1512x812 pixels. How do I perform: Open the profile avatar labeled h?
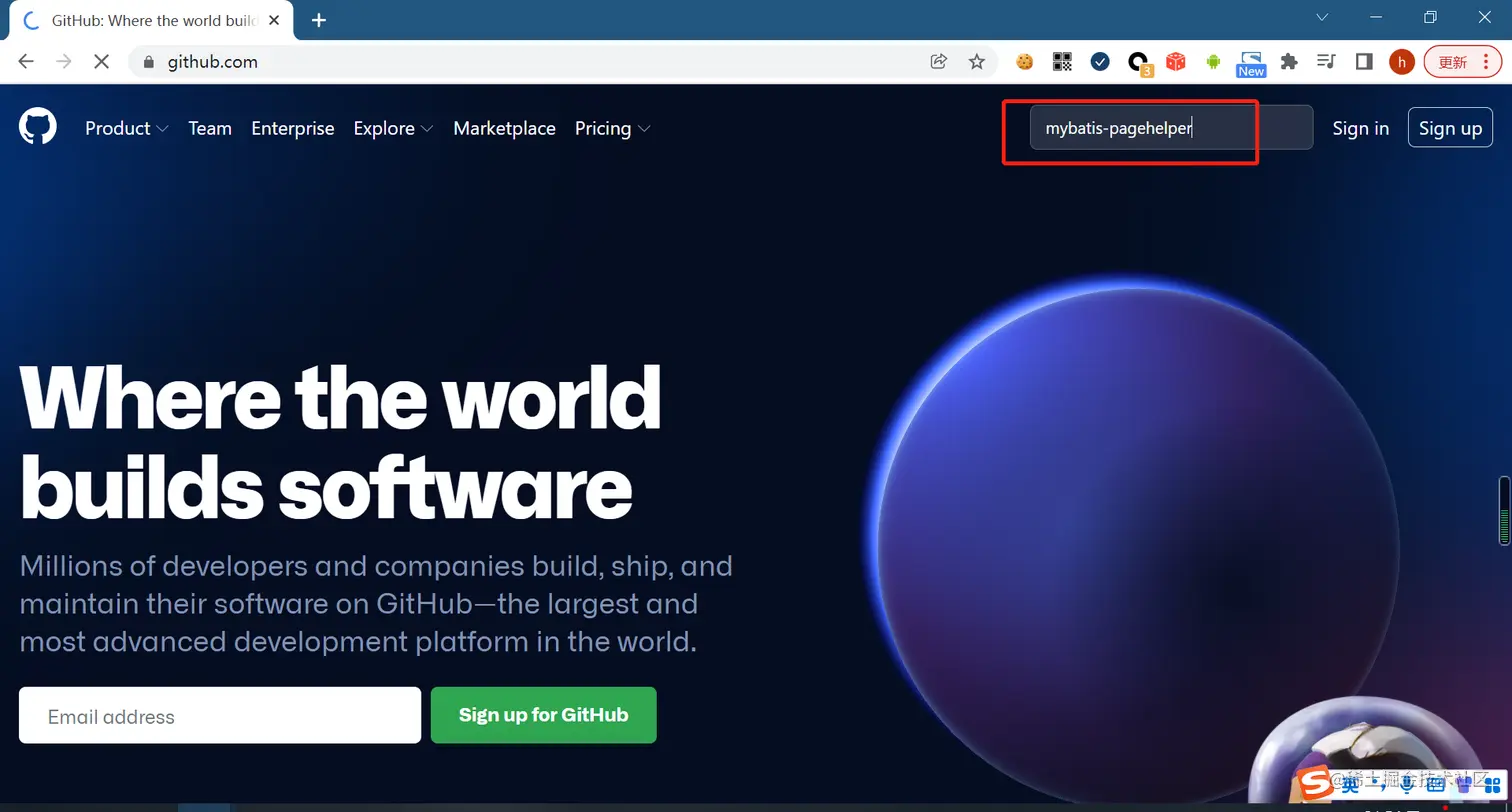coord(1402,62)
